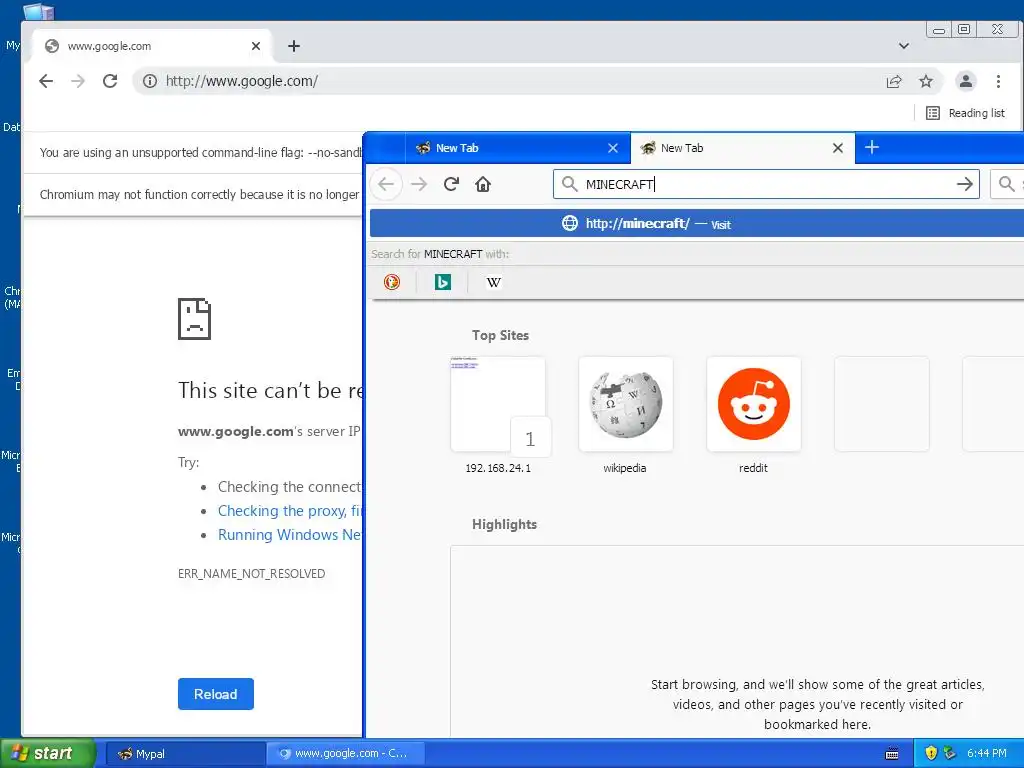The height and width of the screenshot is (768, 1024).
Task: Bookmark this page with the star icon
Action: tap(925, 81)
